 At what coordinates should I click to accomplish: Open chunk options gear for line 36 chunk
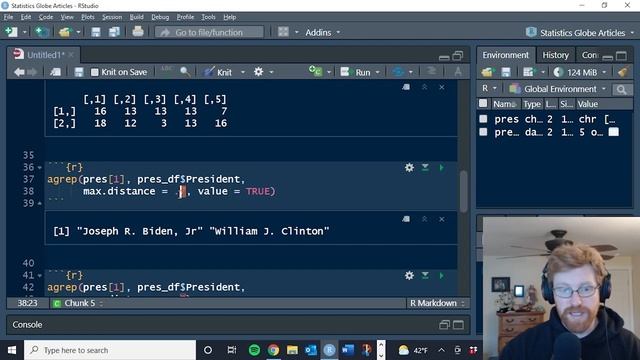click(x=409, y=167)
